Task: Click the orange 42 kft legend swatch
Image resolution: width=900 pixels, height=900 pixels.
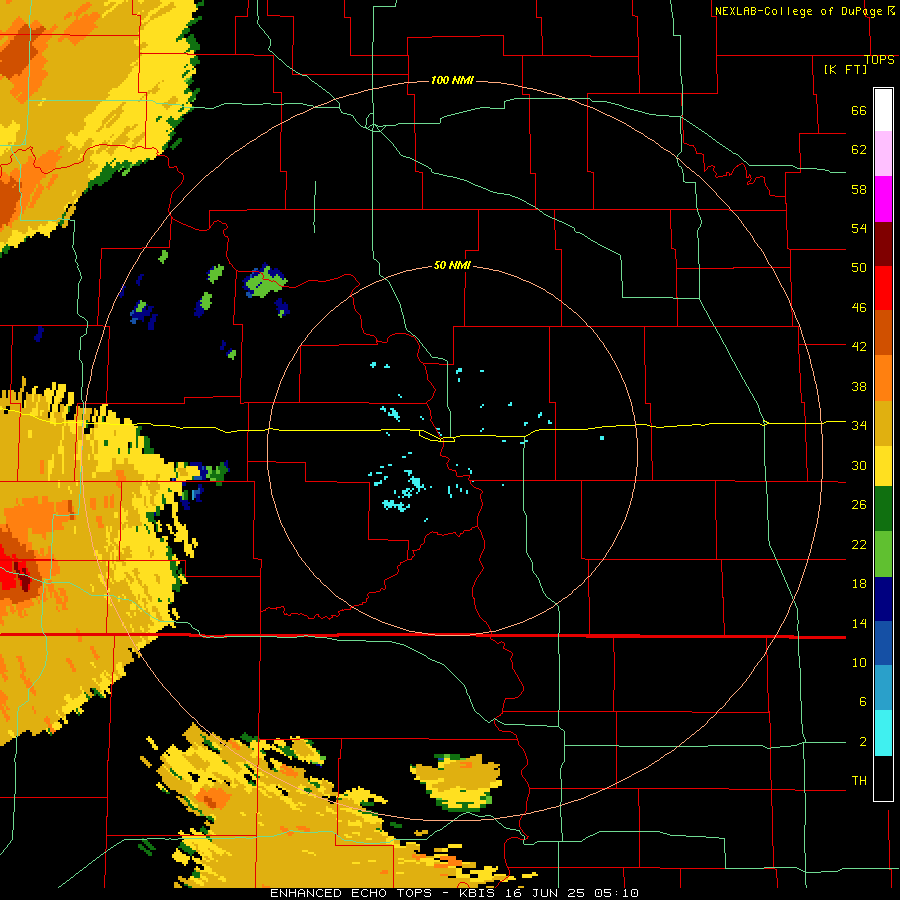Action: (x=883, y=378)
